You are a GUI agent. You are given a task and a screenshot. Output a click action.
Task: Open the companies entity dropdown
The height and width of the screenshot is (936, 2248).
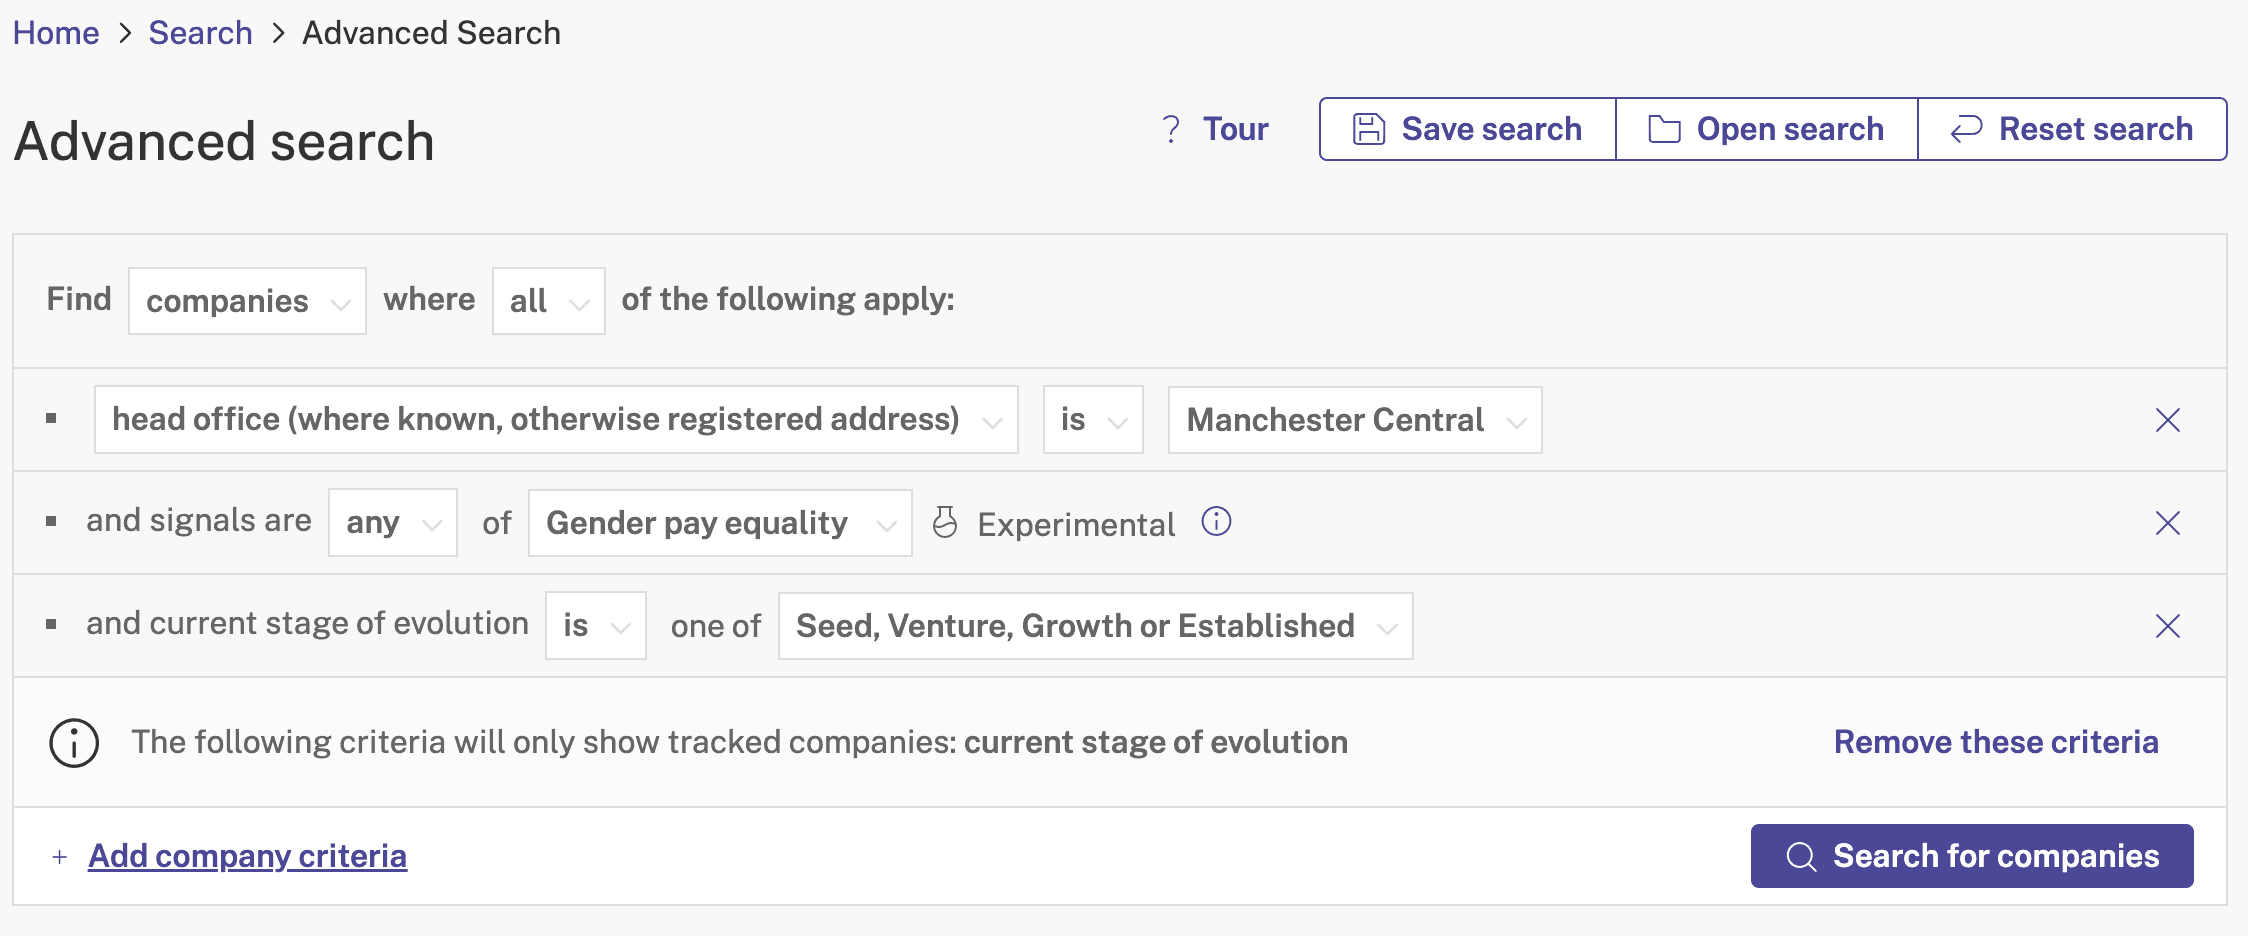point(247,301)
